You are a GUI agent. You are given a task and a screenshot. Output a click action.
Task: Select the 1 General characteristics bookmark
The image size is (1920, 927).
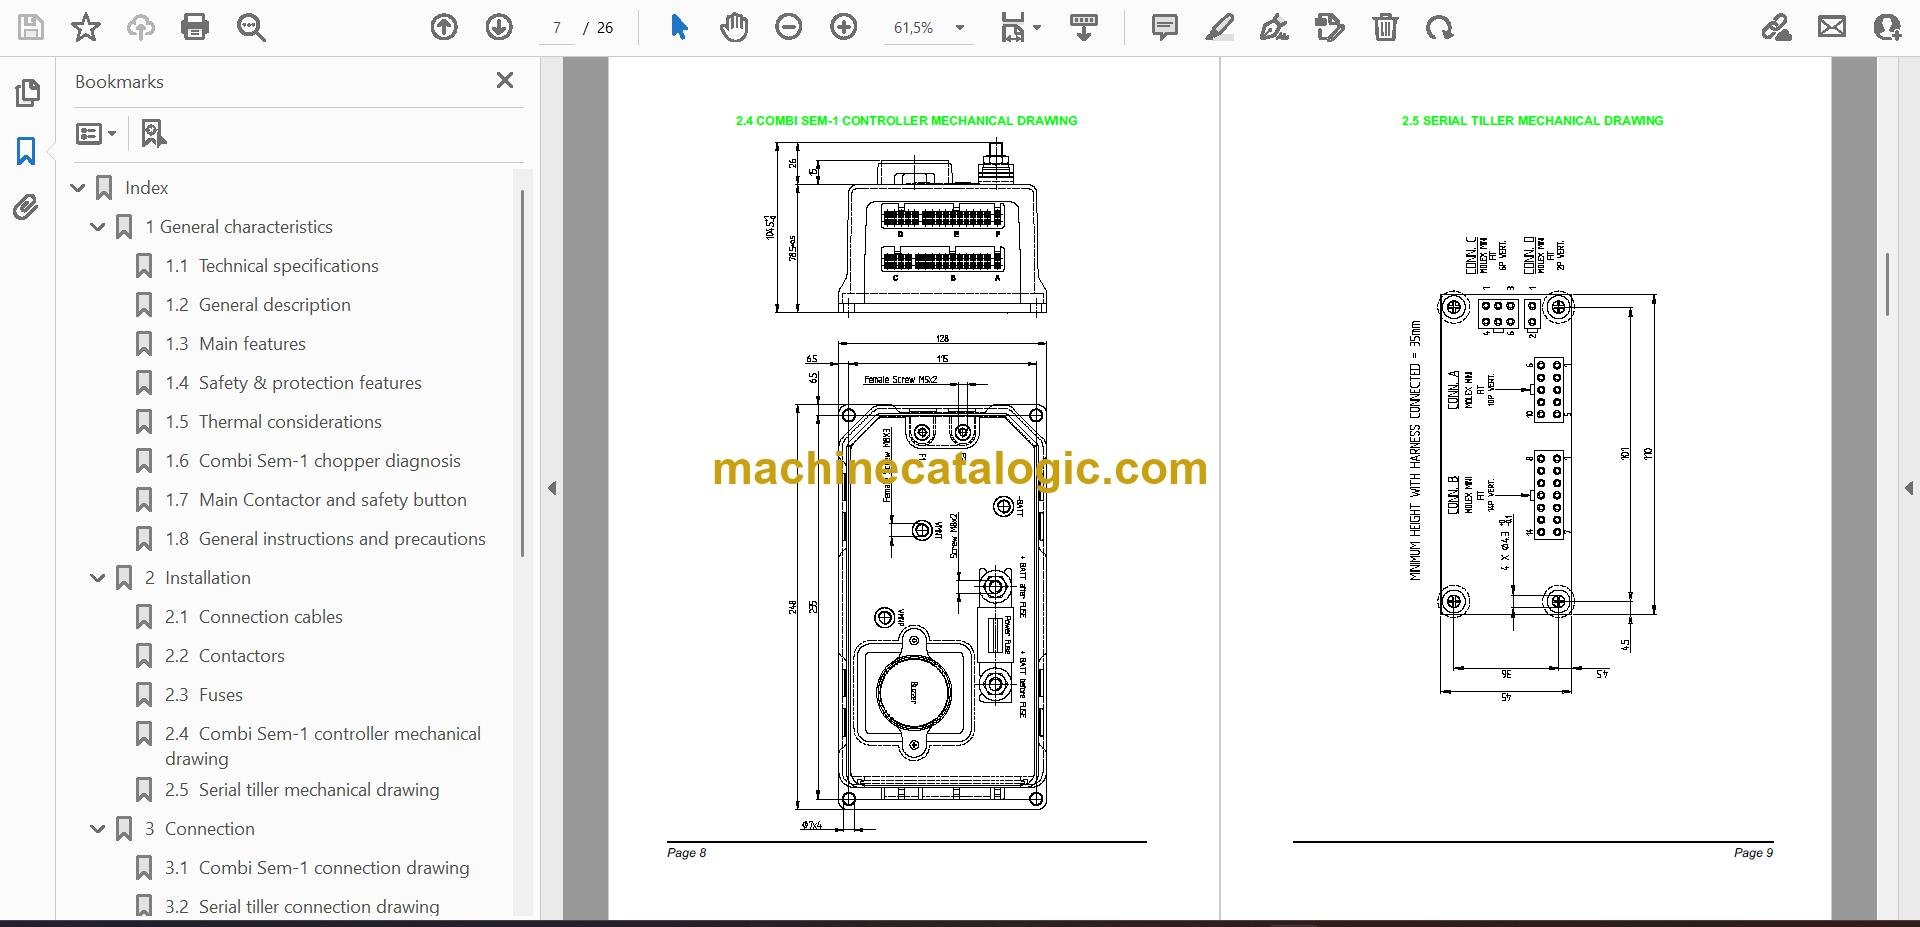click(238, 227)
